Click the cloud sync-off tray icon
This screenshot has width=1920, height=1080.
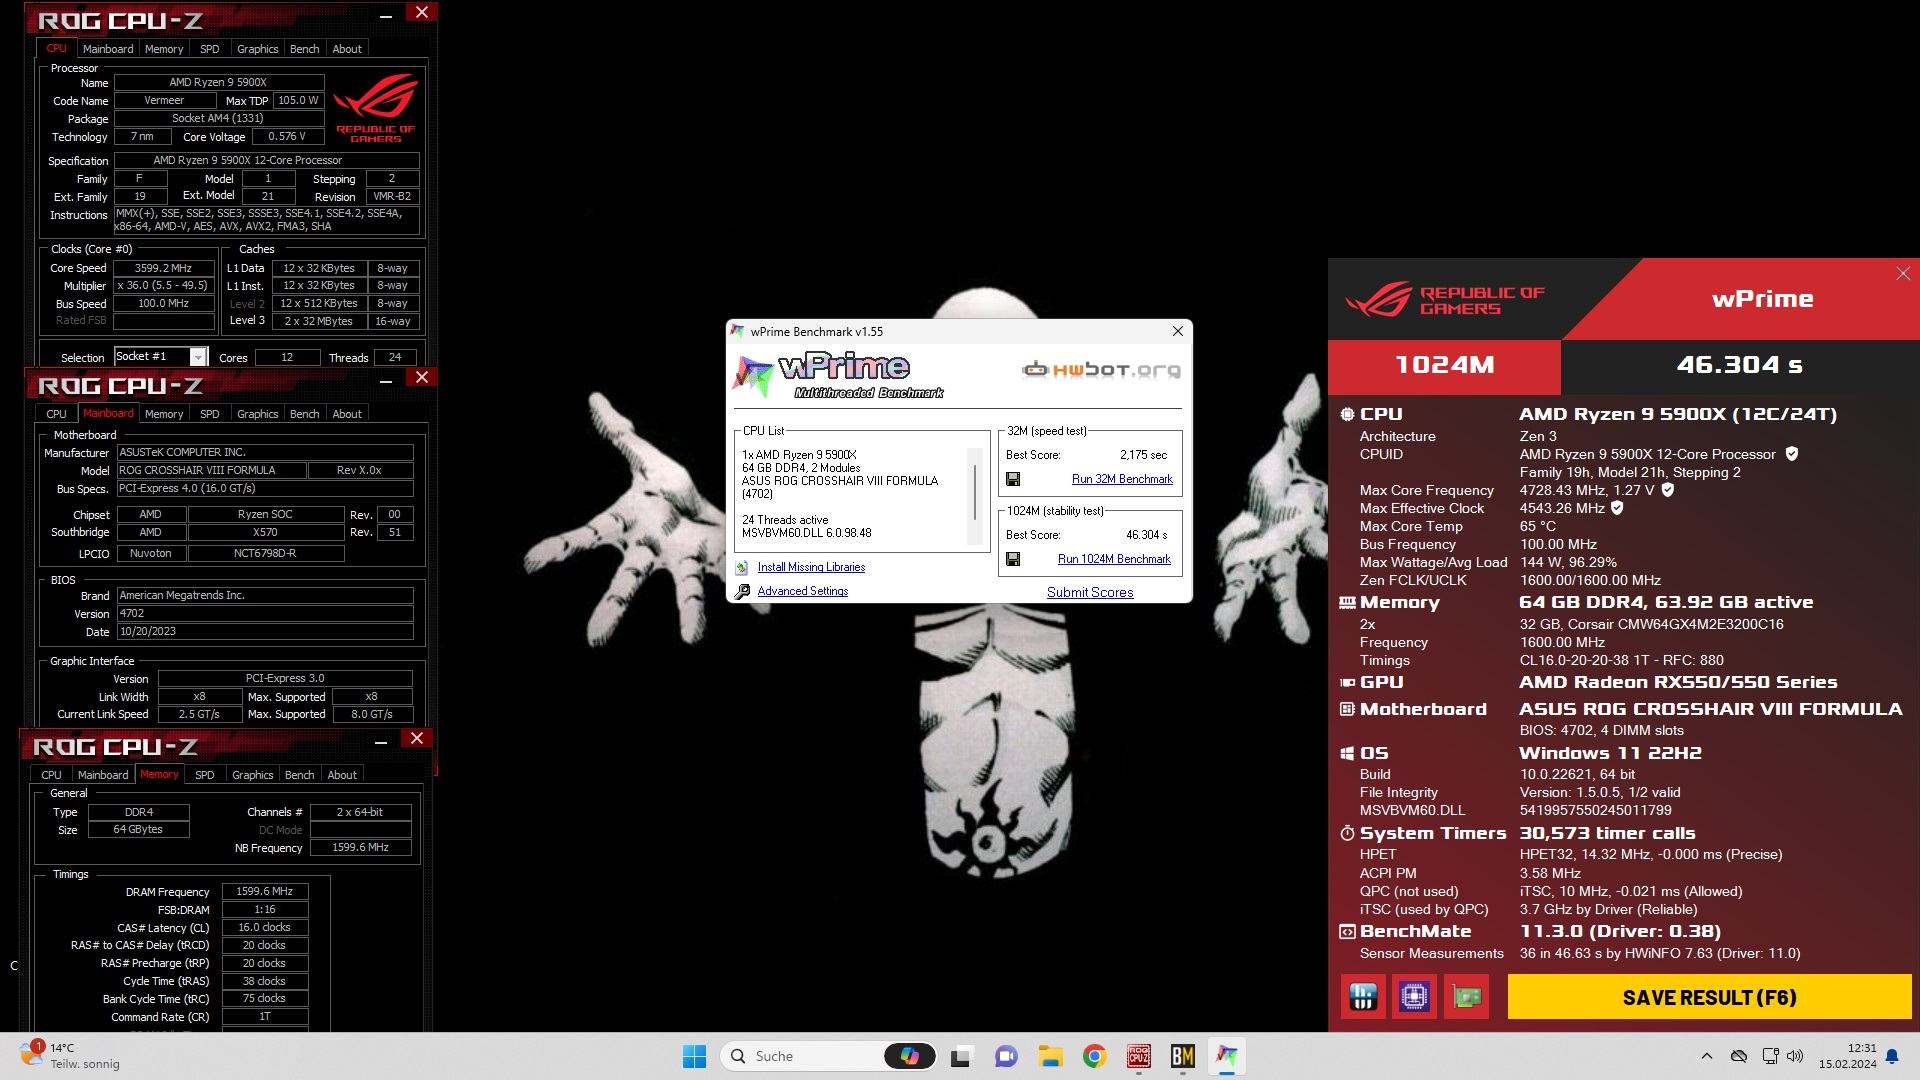[x=1739, y=1056]
